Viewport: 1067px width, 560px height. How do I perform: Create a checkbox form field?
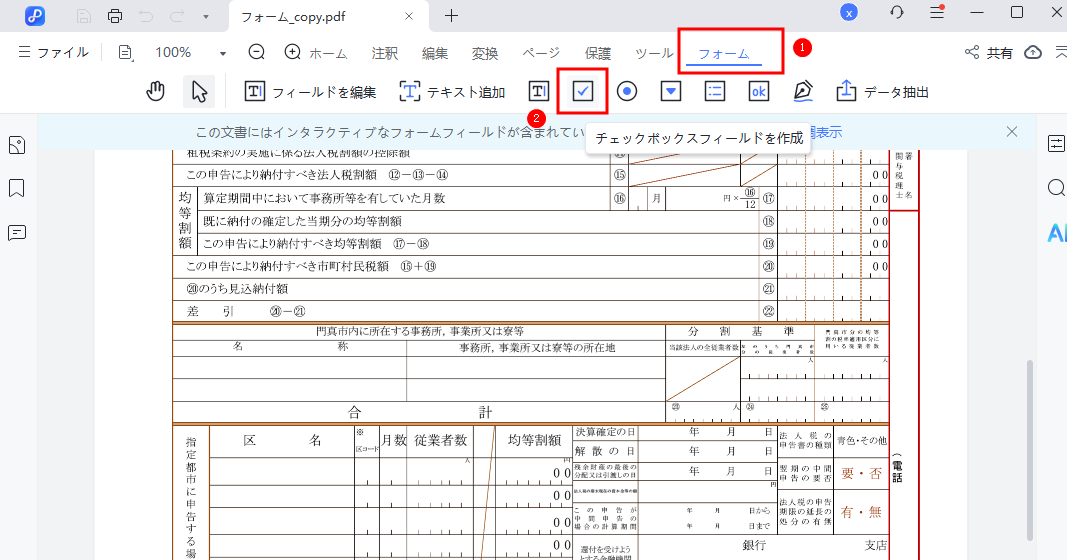582,91
